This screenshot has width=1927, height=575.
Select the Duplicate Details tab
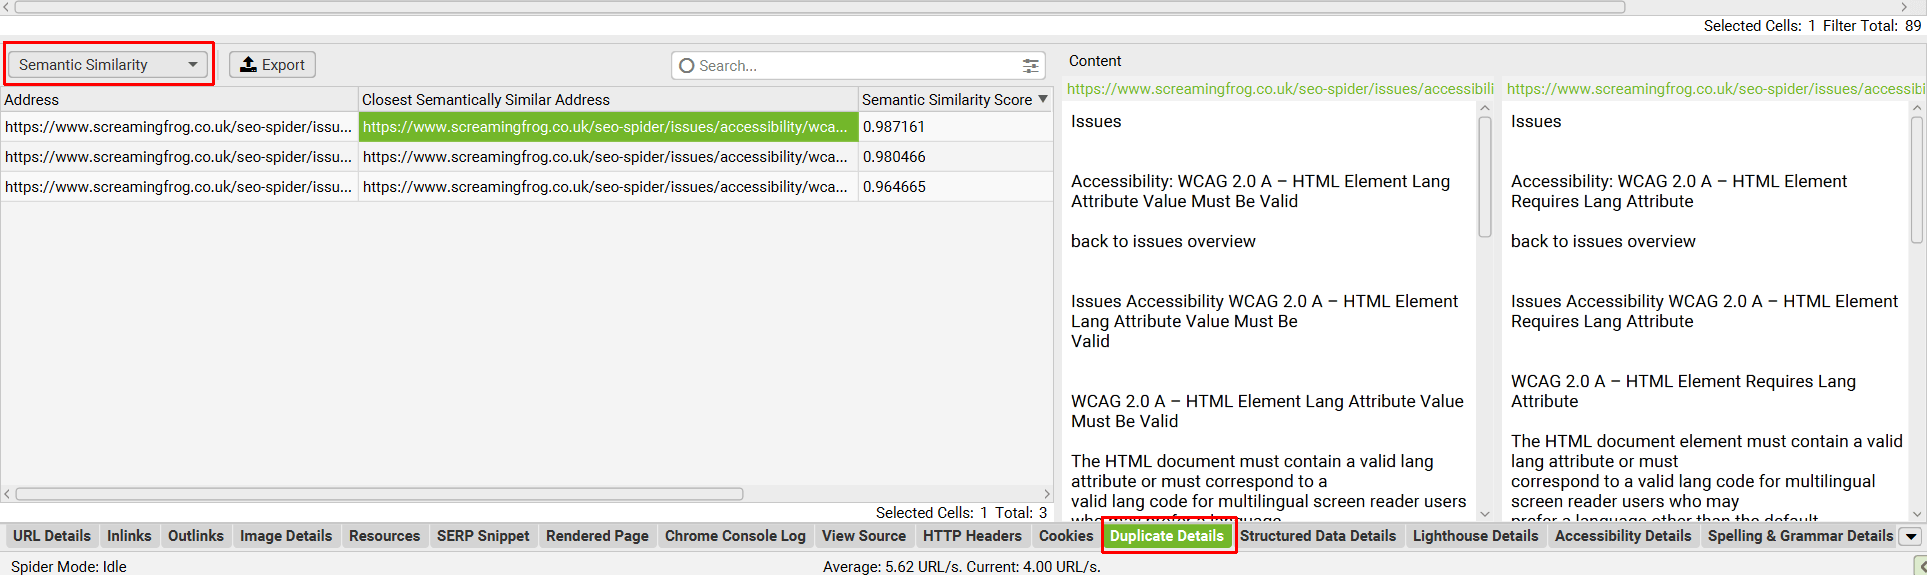(x=1167, y=536)
